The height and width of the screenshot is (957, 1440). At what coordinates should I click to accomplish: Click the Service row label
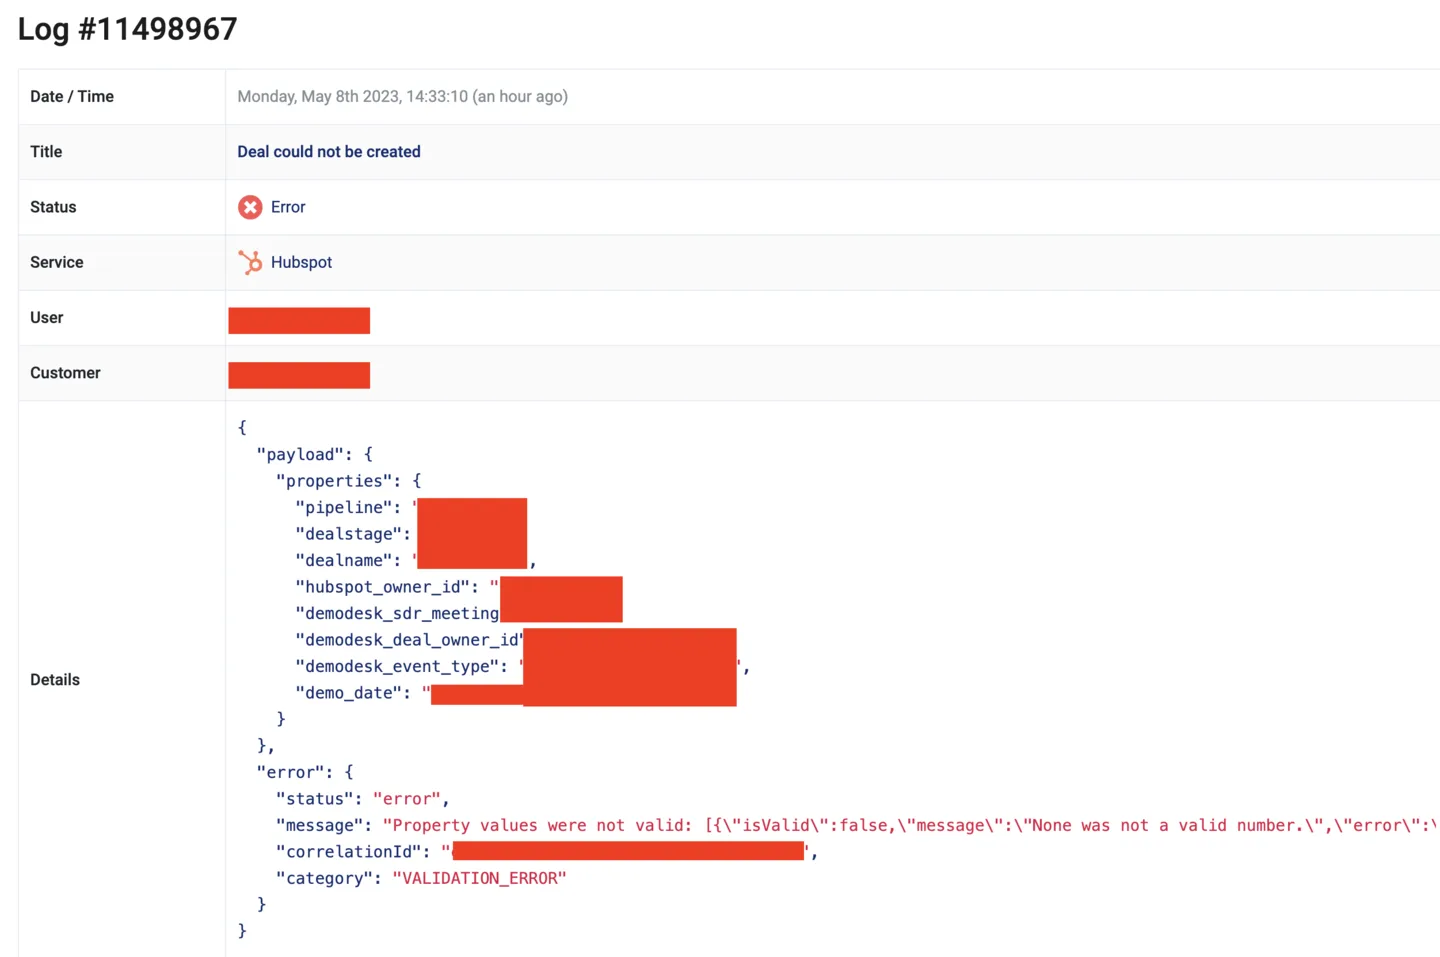(x=57, y=262)
